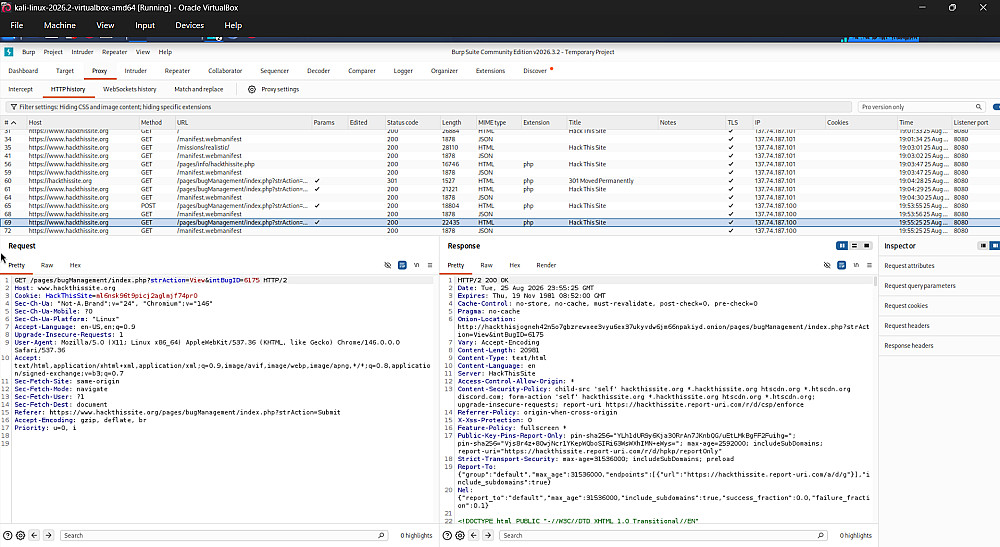The height and width of the screenshot is (547, 1000).
Task: Switch to WebSockets history sub-tab
Action: click(129, 89)
